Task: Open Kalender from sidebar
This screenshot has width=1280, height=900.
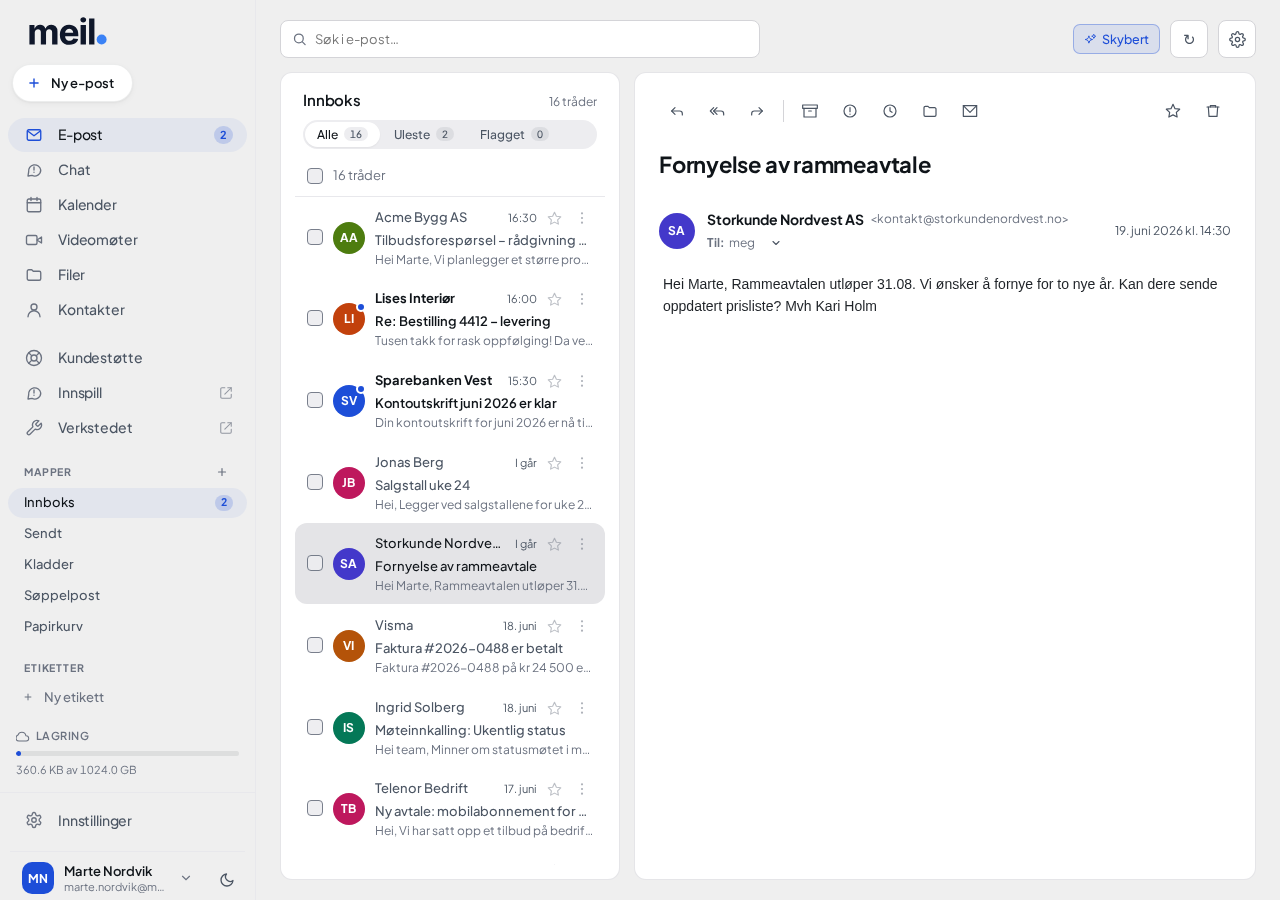Action: 128,205
